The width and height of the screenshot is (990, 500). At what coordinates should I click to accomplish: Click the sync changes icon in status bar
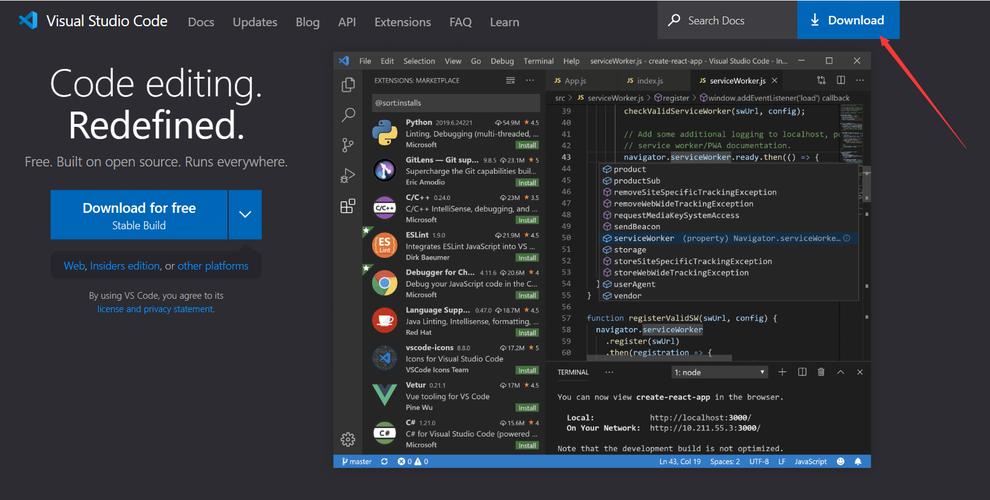click(384, 461)
